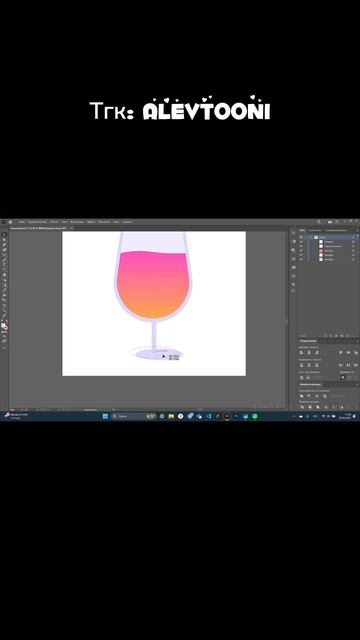Collapse the highlighted top layer's disclosure arrow
Screen dimensions: 360x640
click(312, 237)
